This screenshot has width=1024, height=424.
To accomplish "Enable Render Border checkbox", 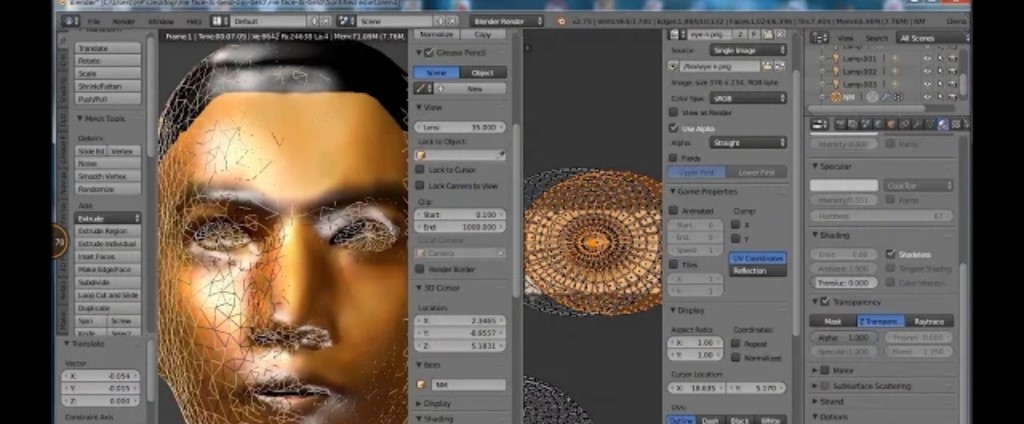I will click(420, 269).
